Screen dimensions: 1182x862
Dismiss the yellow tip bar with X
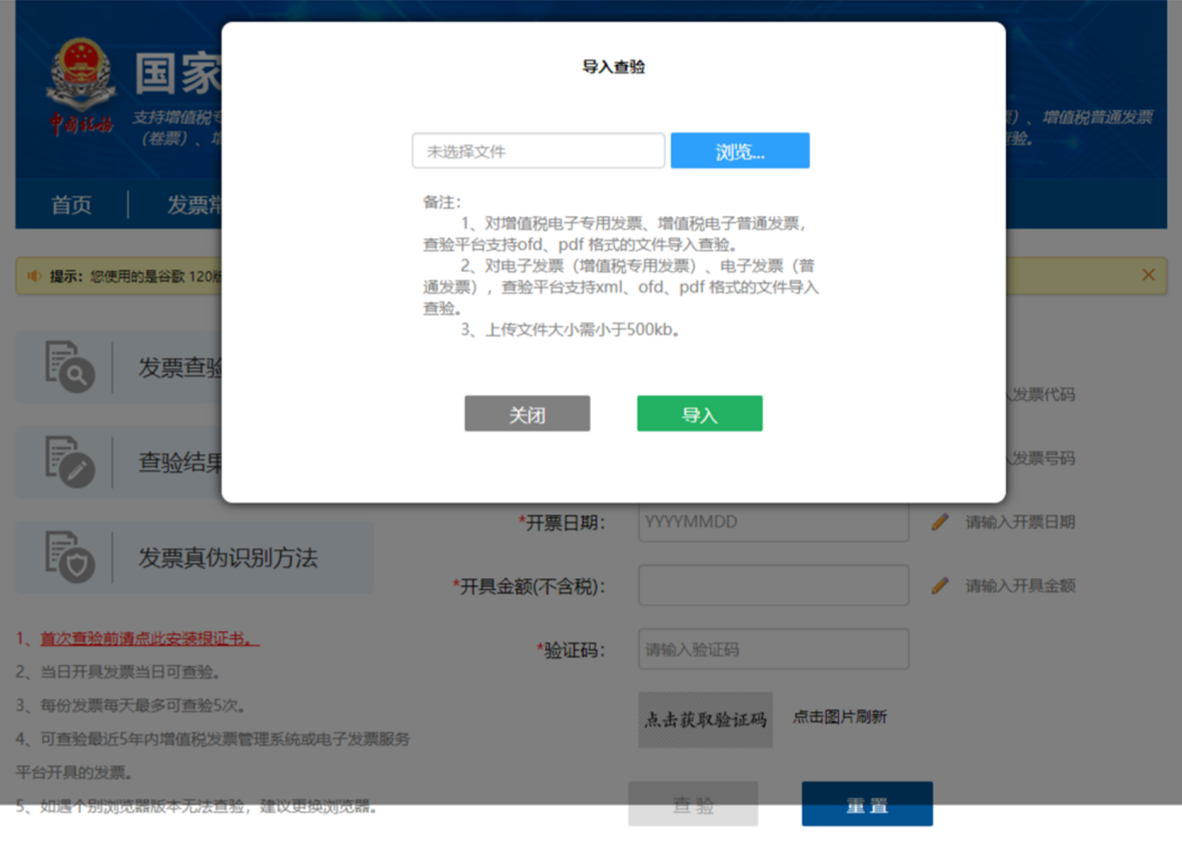pyautogui.click(x=1148, y=275)
